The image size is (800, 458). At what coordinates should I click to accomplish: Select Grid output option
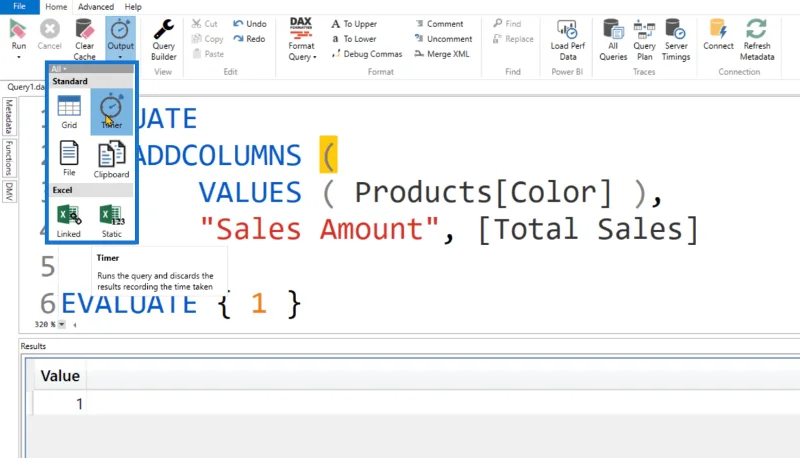(69, 112)
